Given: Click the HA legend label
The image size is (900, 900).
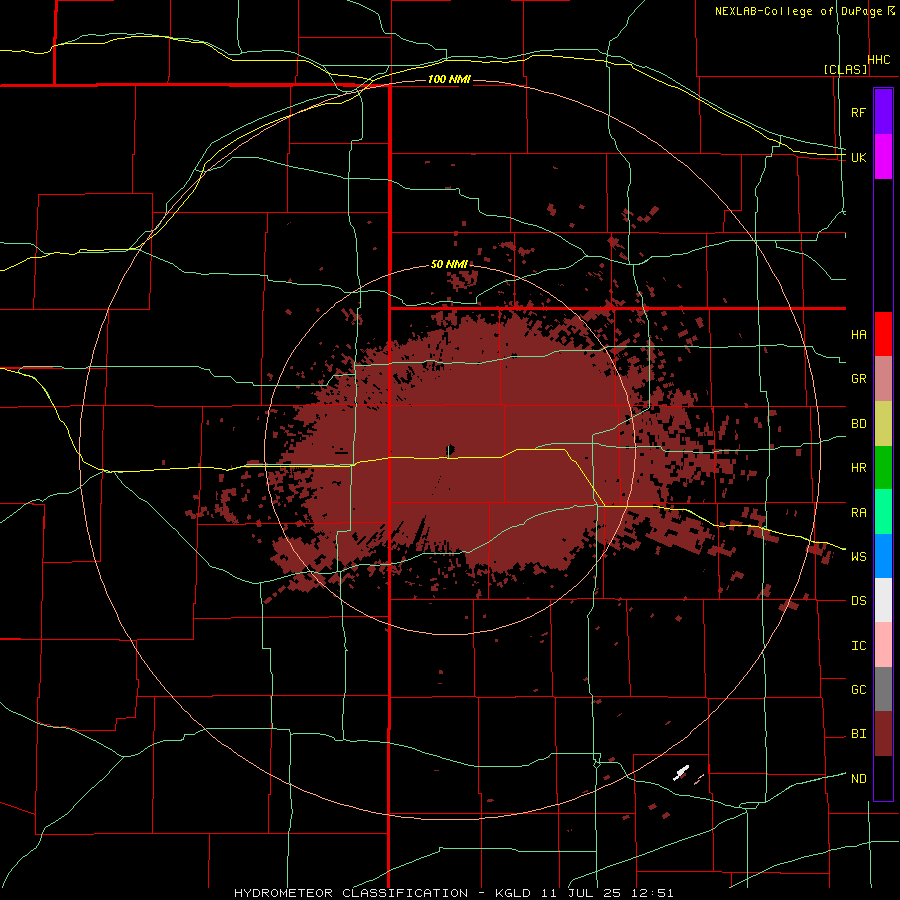Looking at the screenshot, I should 858,334.
